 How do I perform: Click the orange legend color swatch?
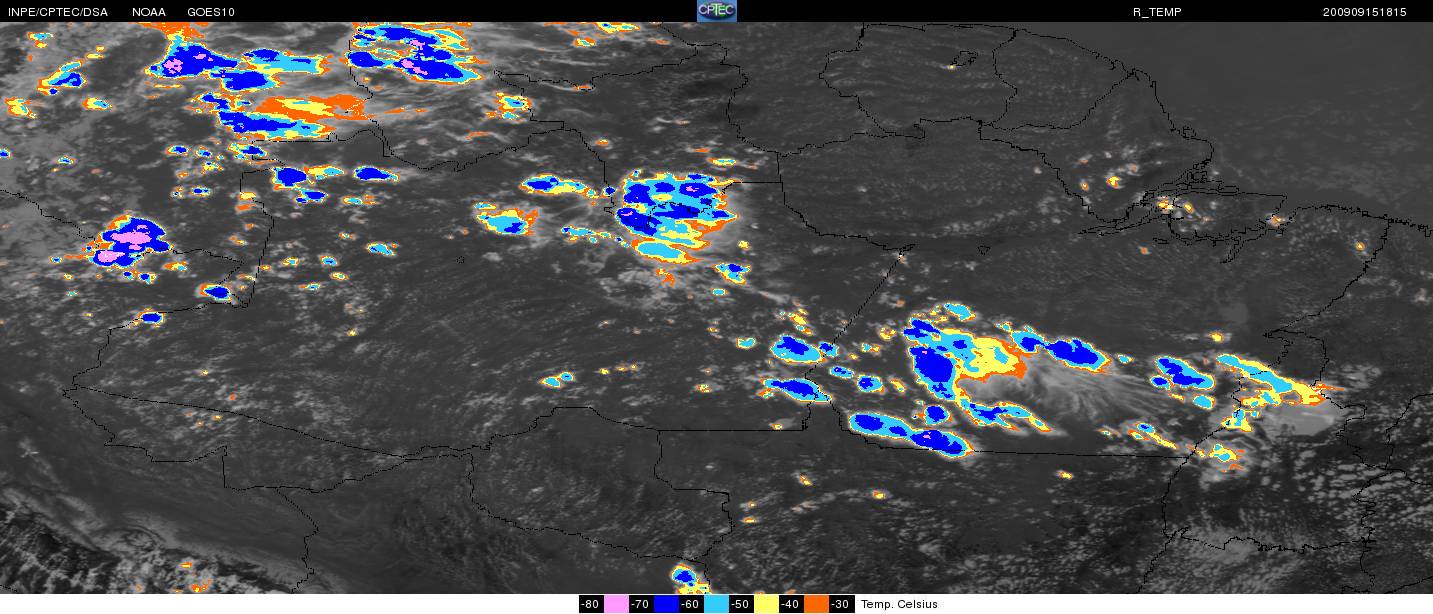click(x=817, y=604)
